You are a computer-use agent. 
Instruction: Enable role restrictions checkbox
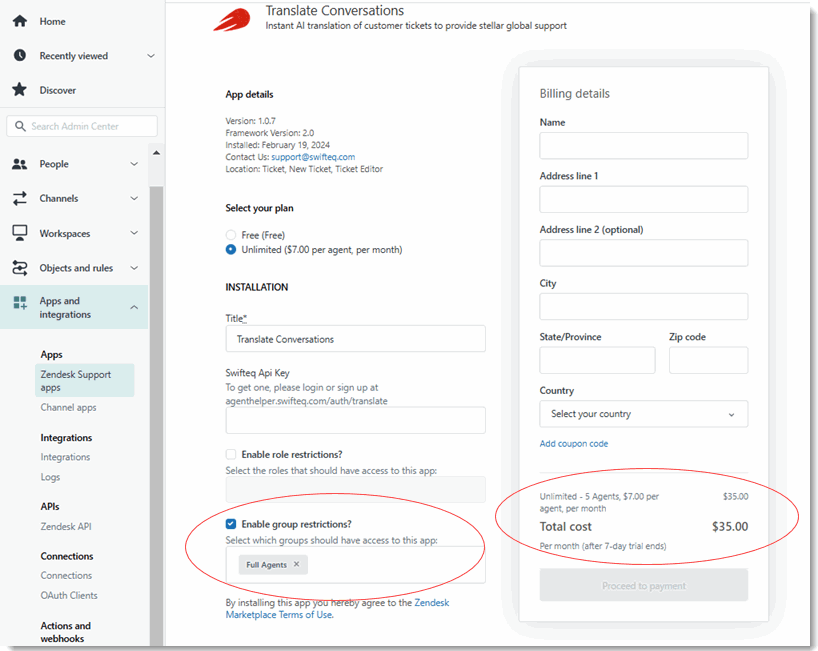231,454
